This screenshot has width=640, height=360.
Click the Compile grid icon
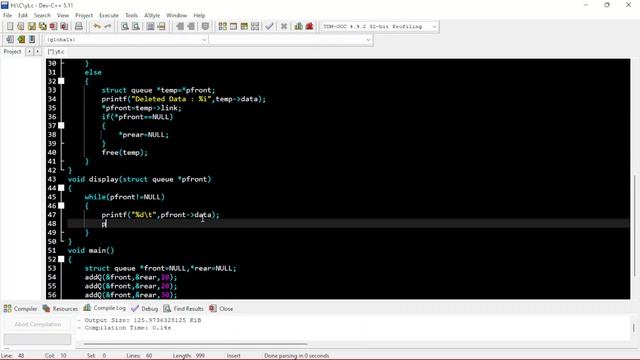(222, 27)
